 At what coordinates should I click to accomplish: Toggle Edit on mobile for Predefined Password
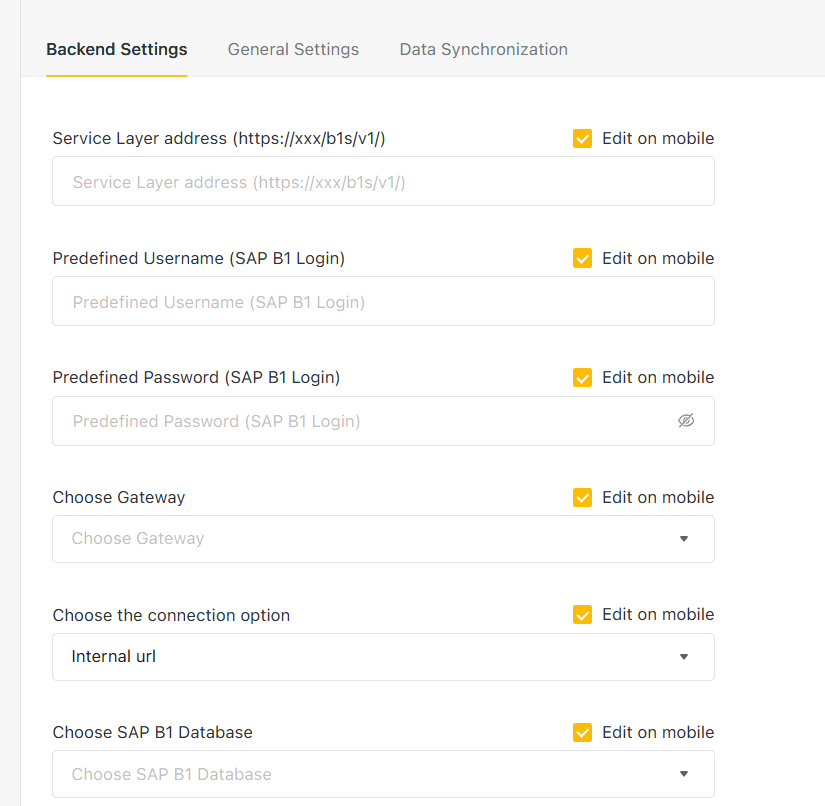583,378
